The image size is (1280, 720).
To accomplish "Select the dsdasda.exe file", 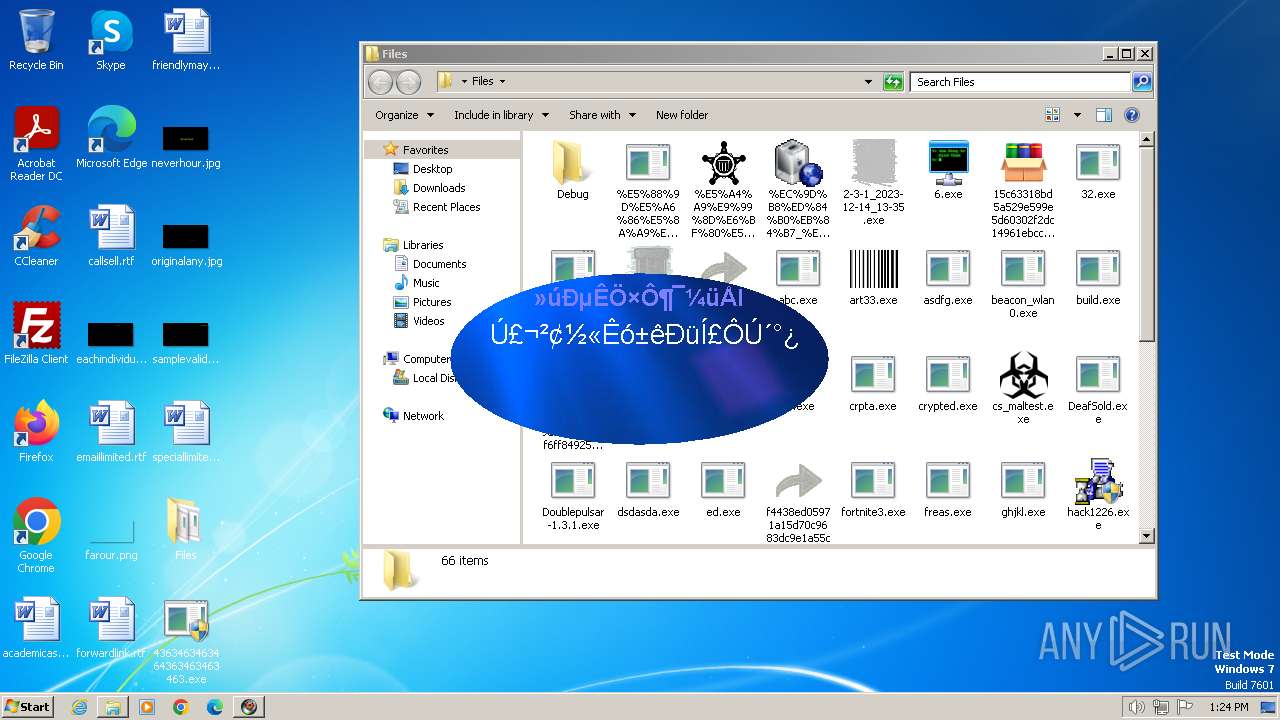I will coord(648,488).
